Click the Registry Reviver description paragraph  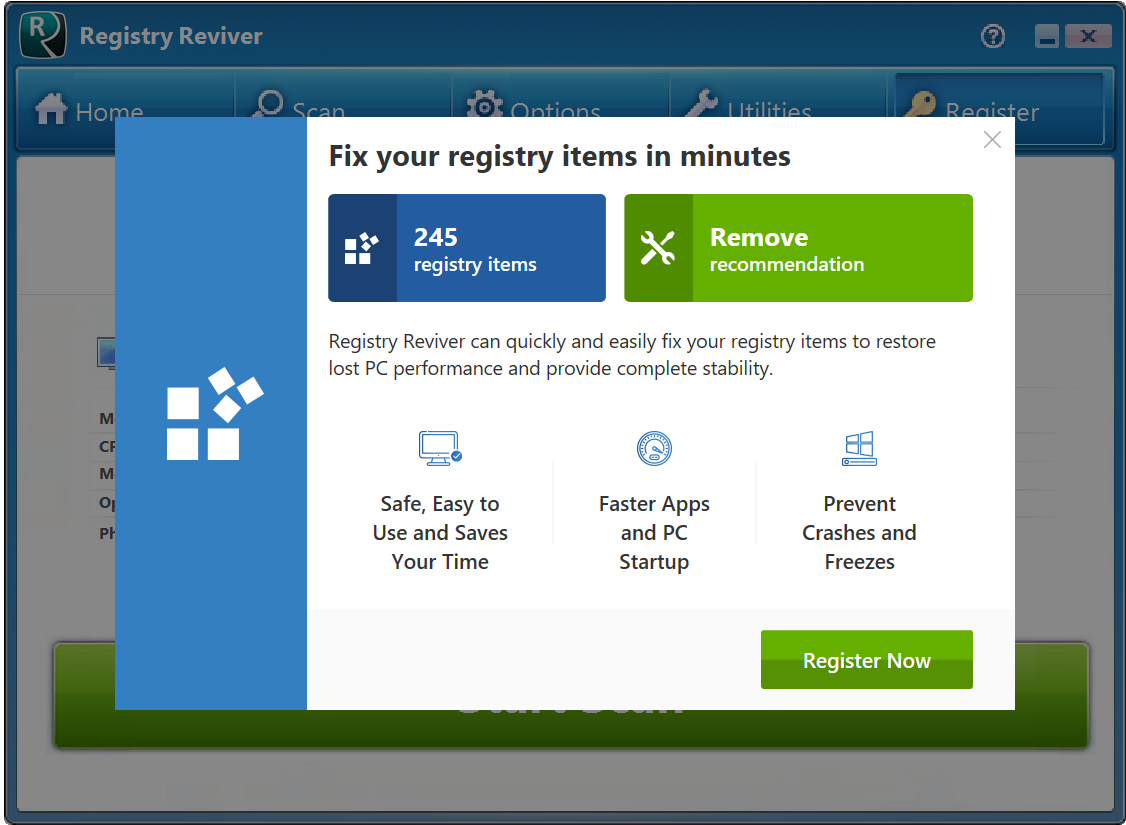(632, 355)
